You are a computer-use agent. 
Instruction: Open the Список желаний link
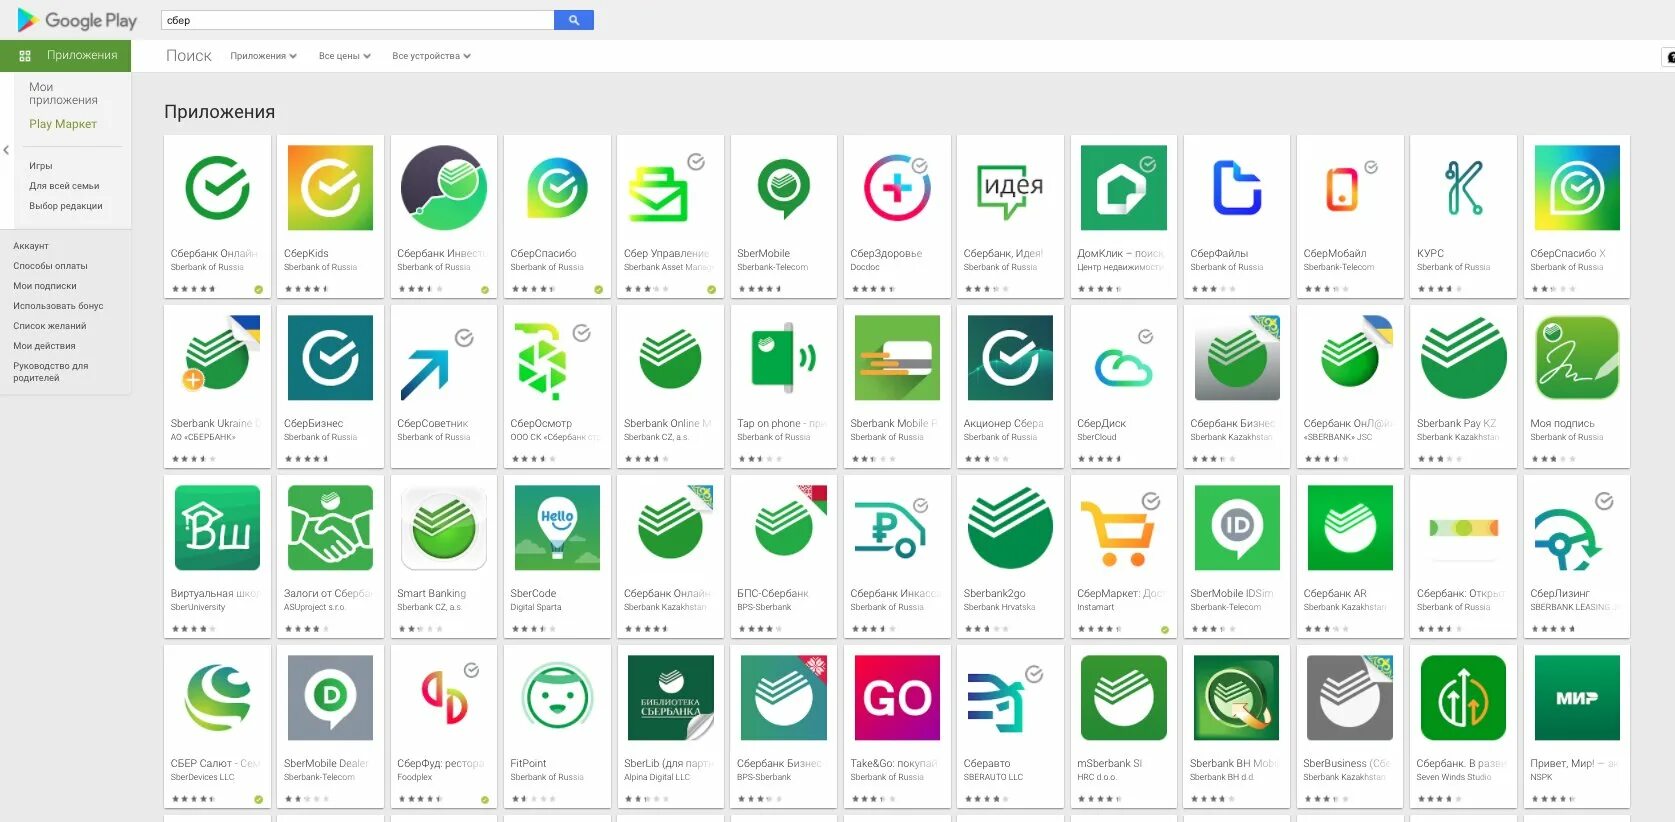click(x=49, y=326)
